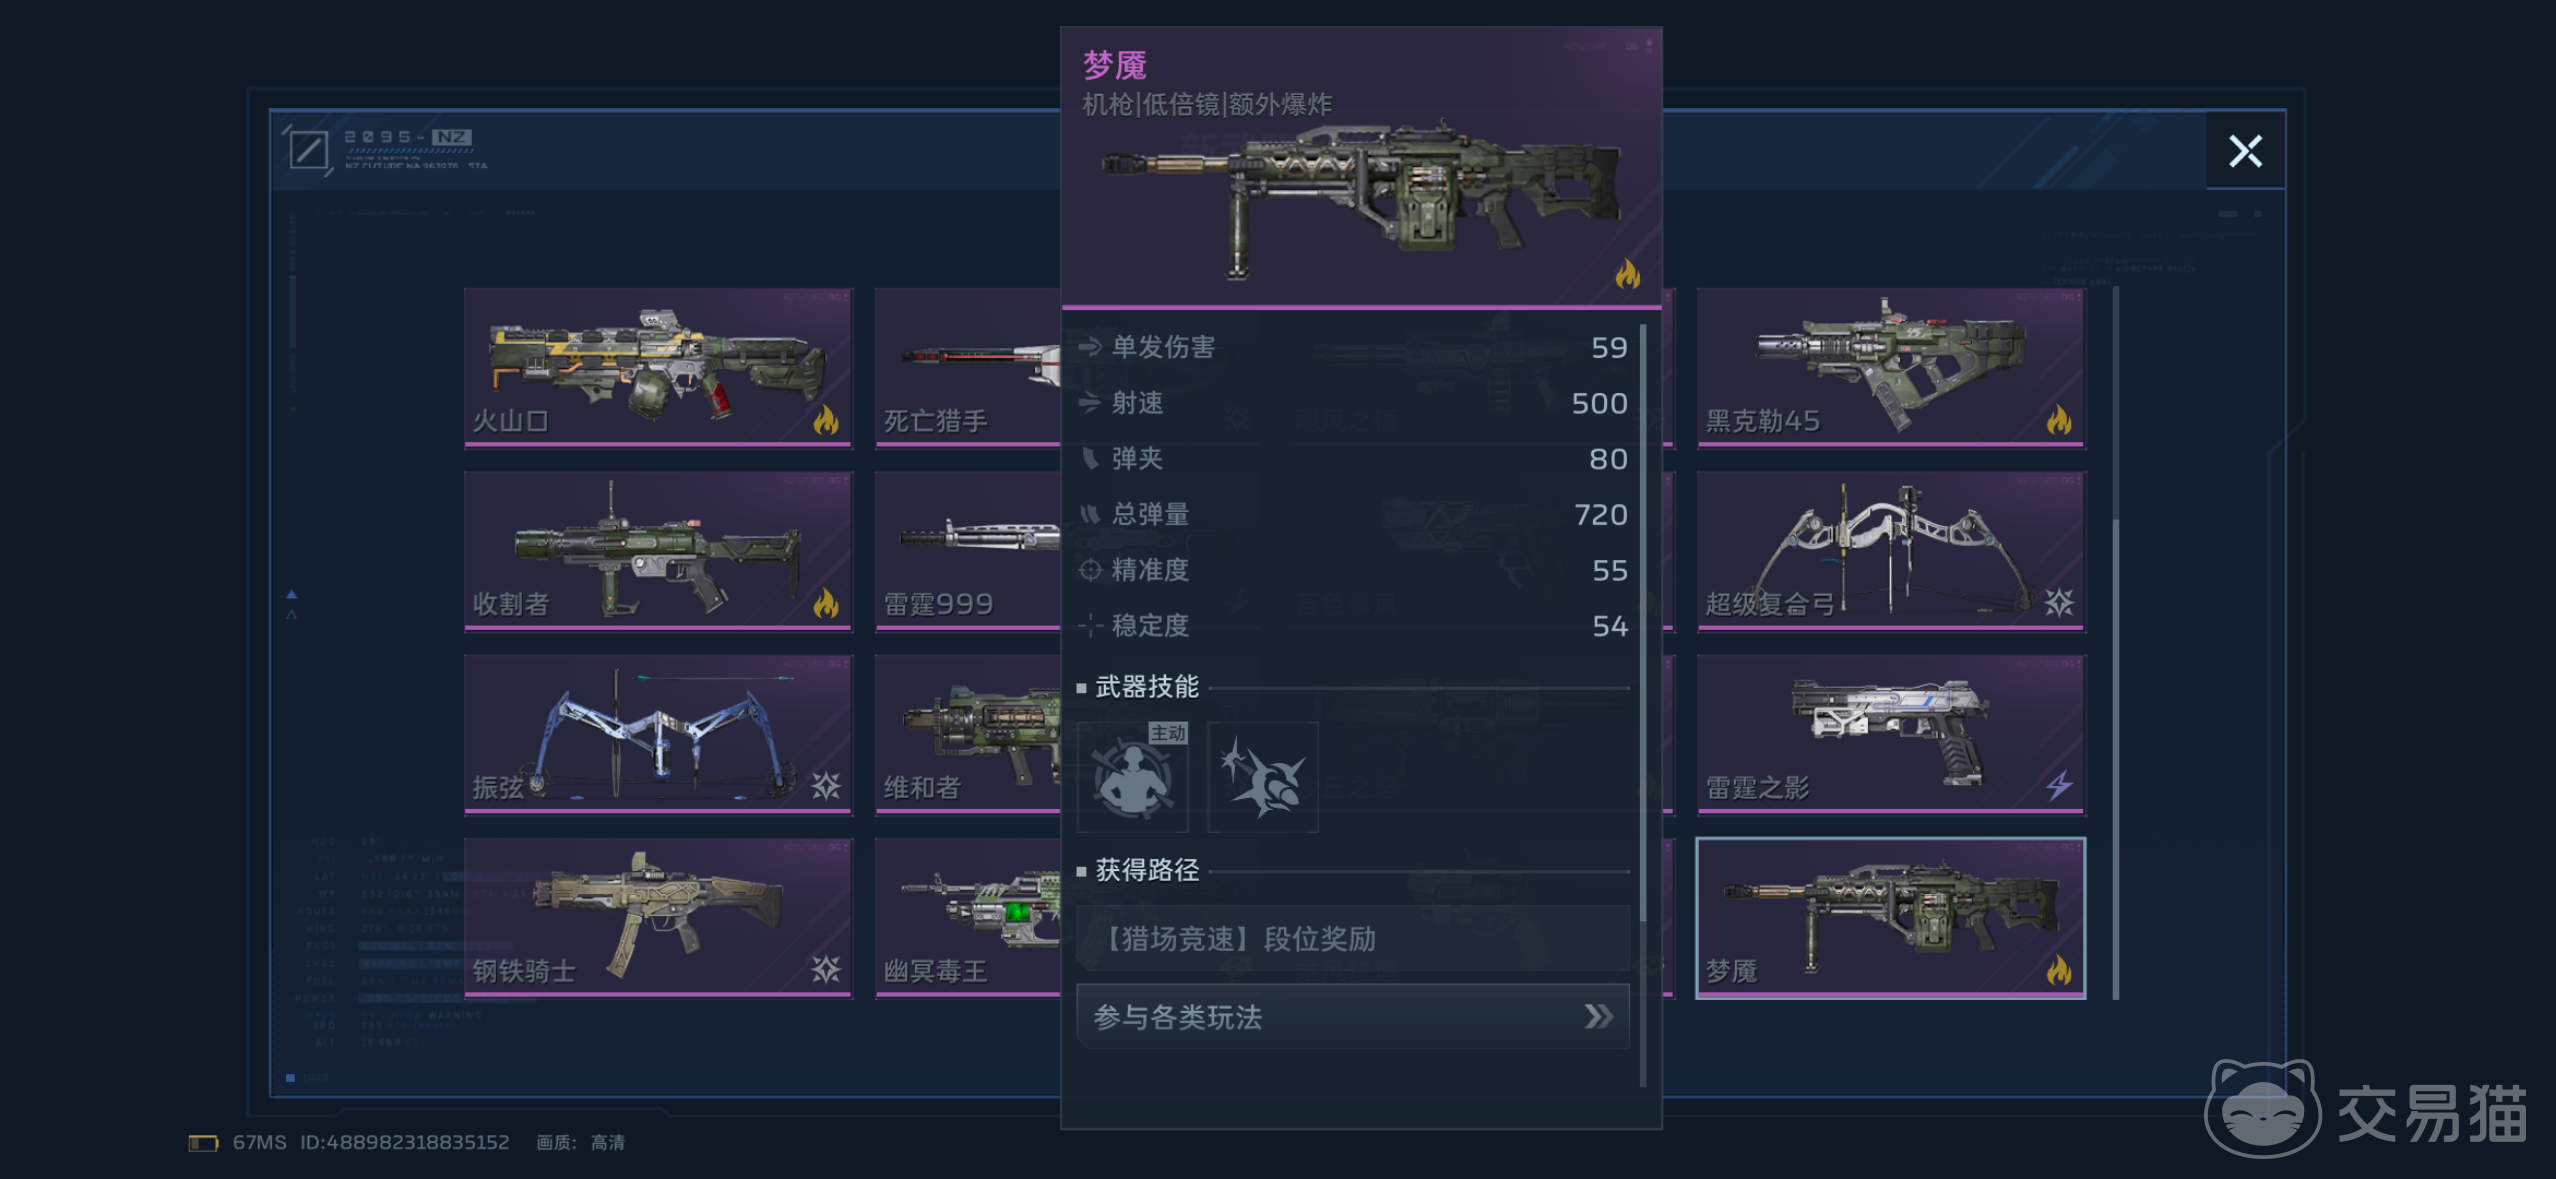Tap the active skill icon marked 主动
The height and width of the screenshot is (1179, 2556).
[1132, 777]
